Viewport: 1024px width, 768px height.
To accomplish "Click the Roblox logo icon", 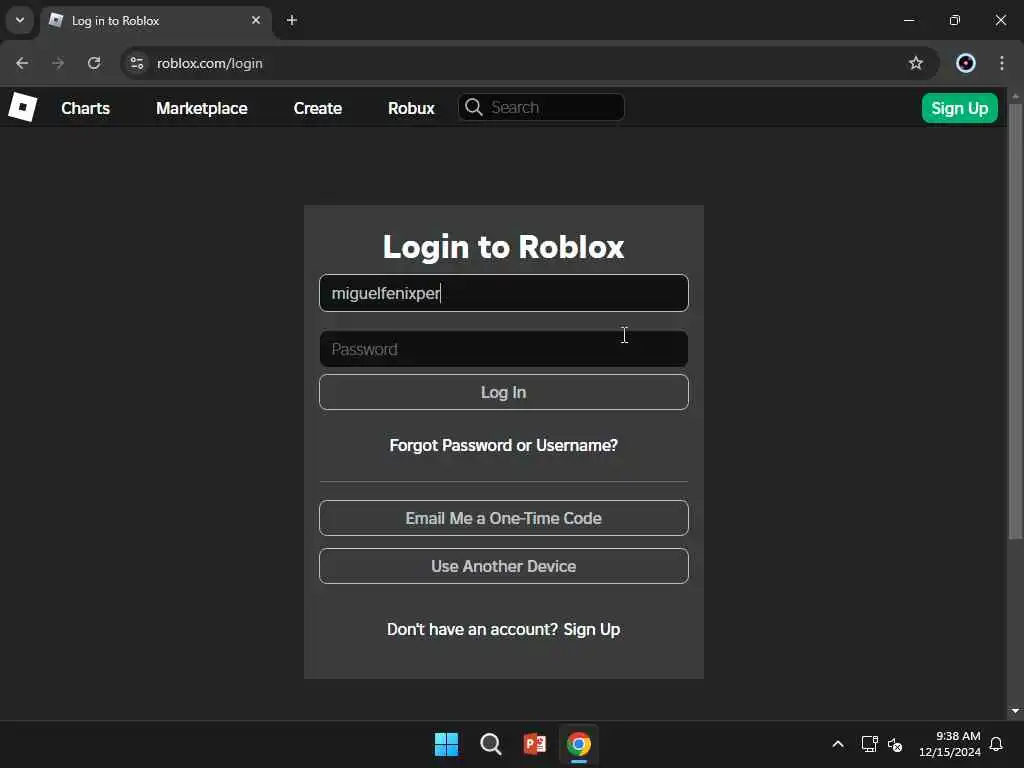I will (x=22, y=107).
